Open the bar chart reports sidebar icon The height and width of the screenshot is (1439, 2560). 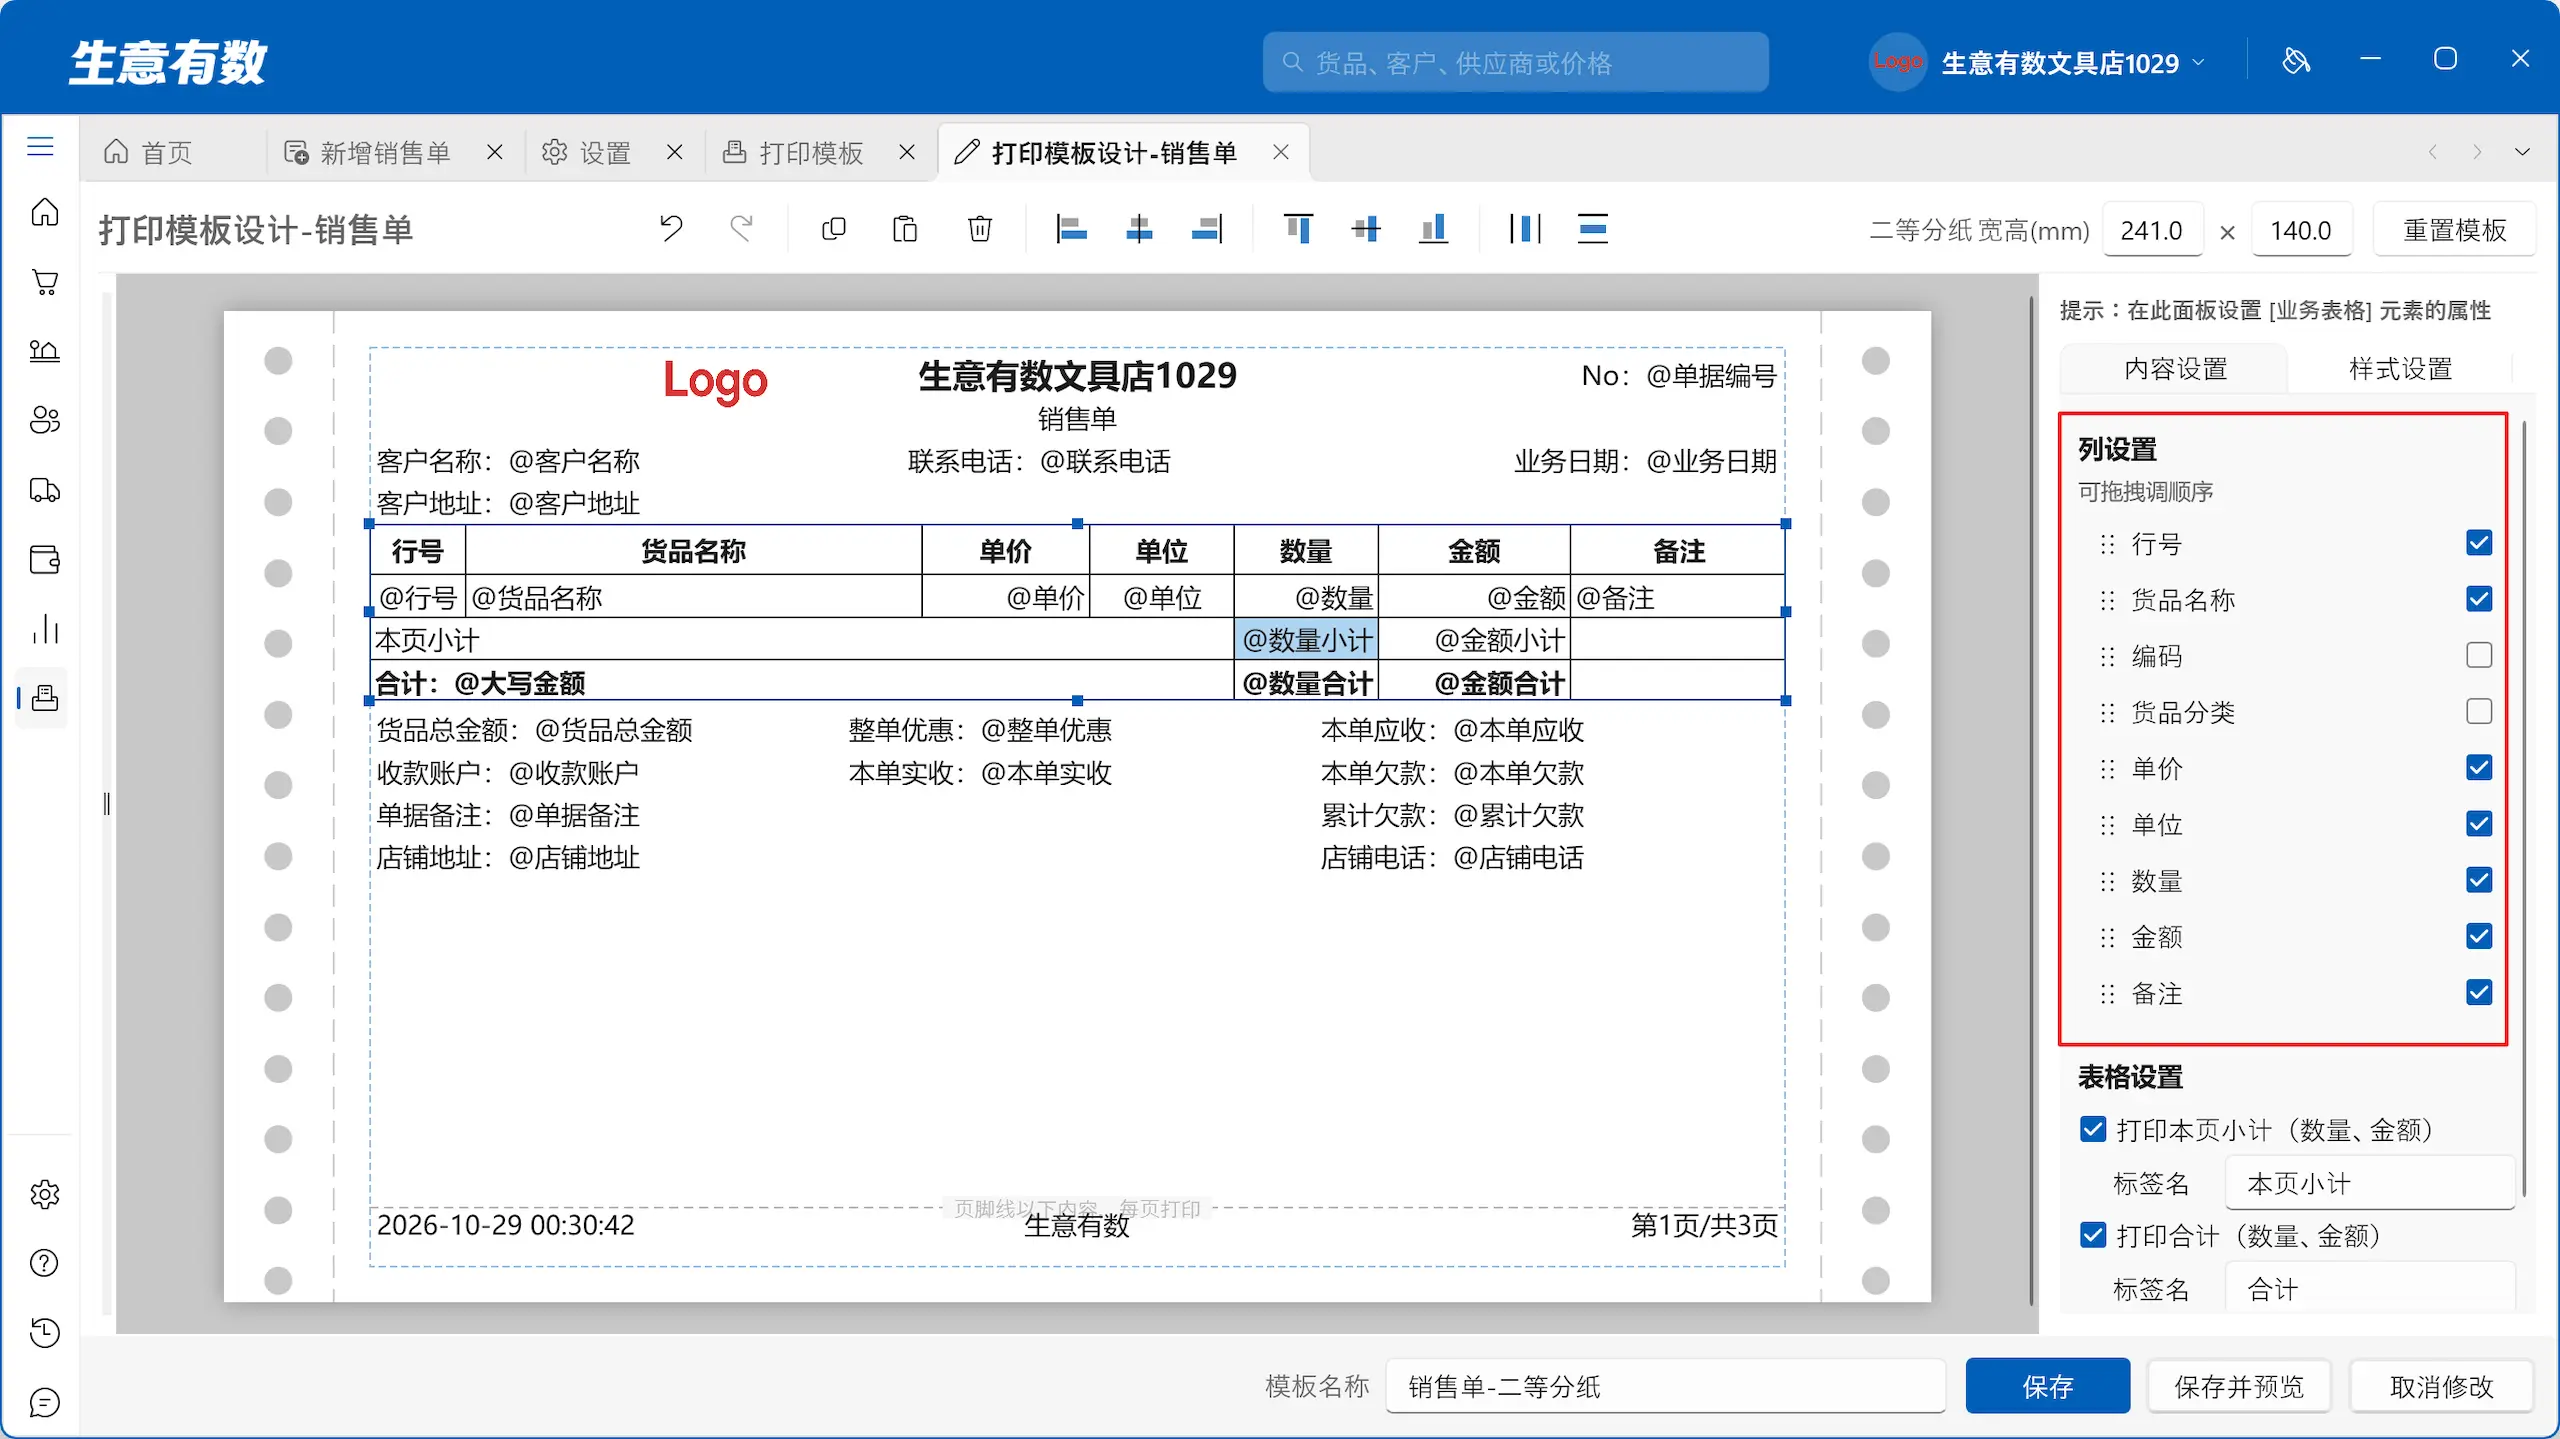pyautogui.click(x=45, y=629)
